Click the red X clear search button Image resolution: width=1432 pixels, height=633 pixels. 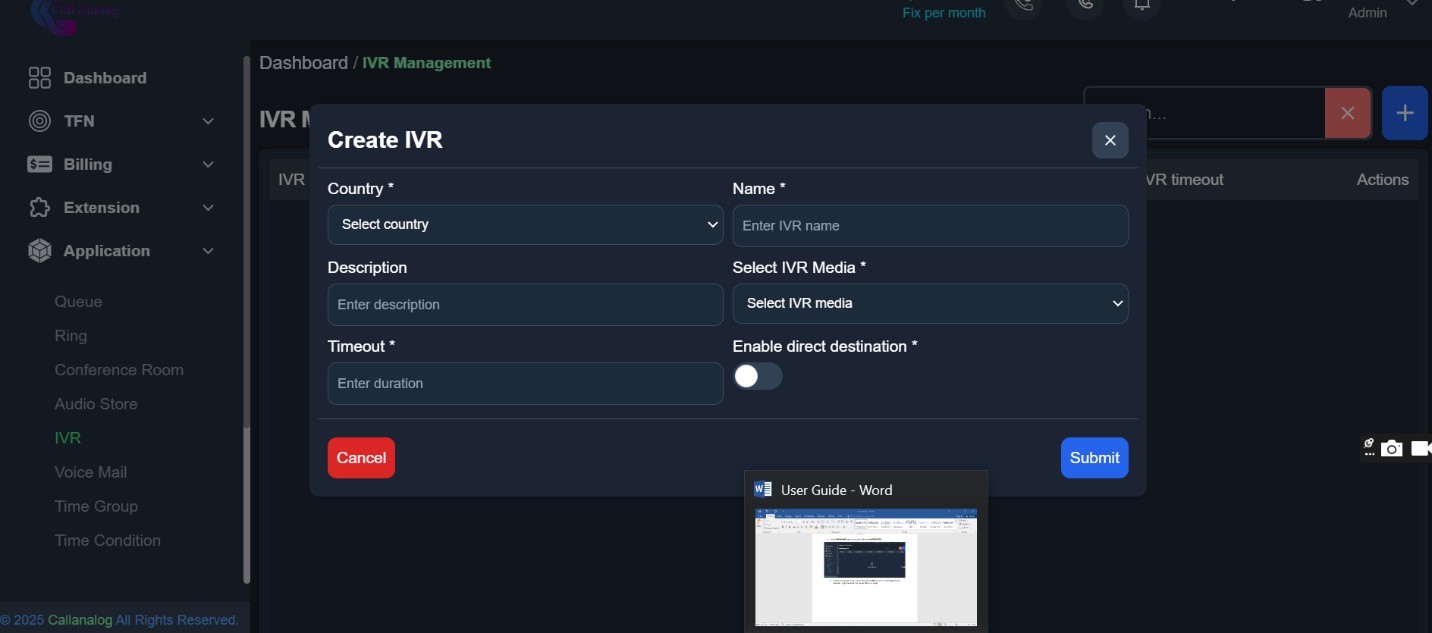(x=1347, y=113)
